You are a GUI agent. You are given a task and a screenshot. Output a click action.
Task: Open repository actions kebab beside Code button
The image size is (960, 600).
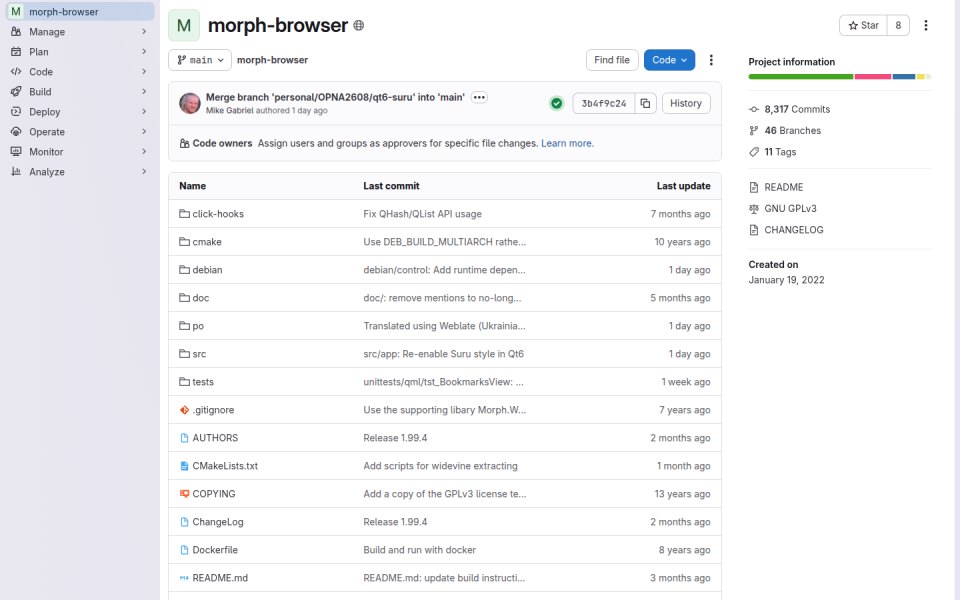pos(711,60)
